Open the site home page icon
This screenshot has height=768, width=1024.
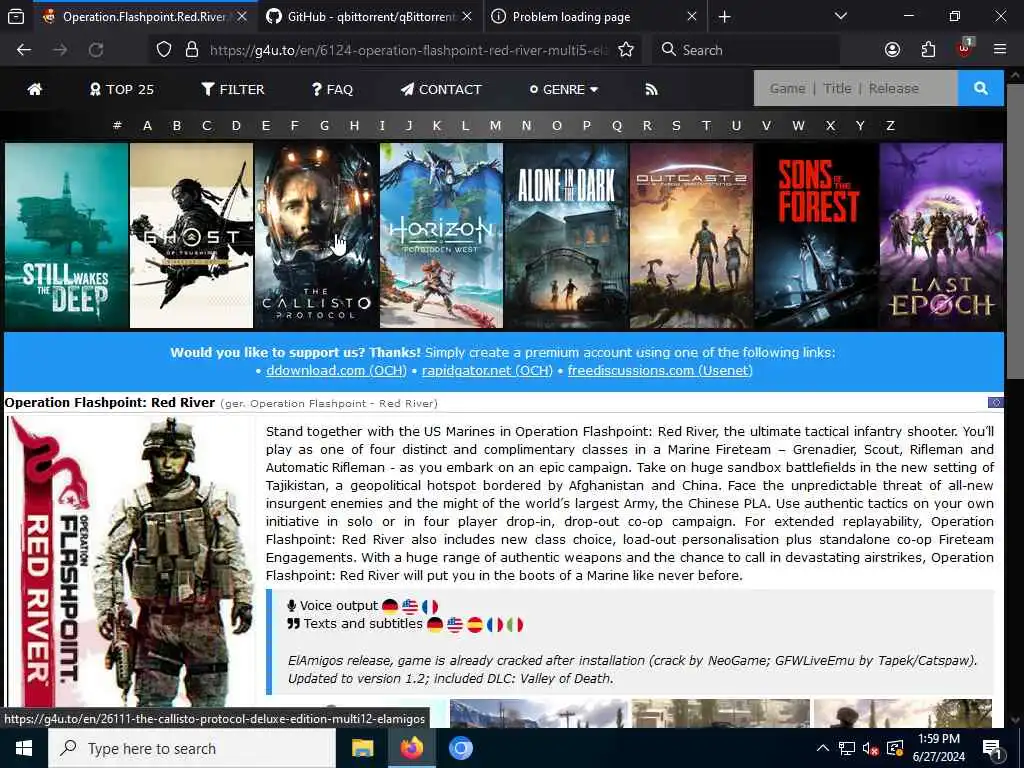click(35, 89)
